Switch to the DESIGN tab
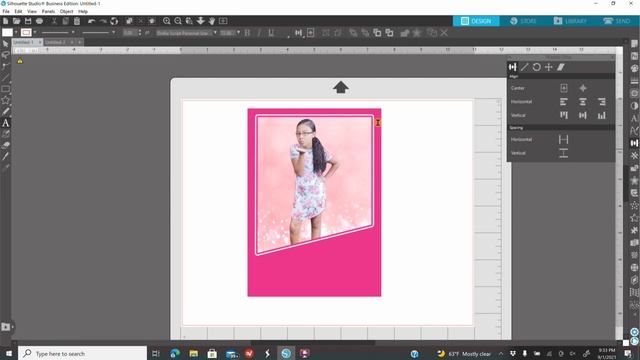640x360 pixels. click(x=476, y=21)
